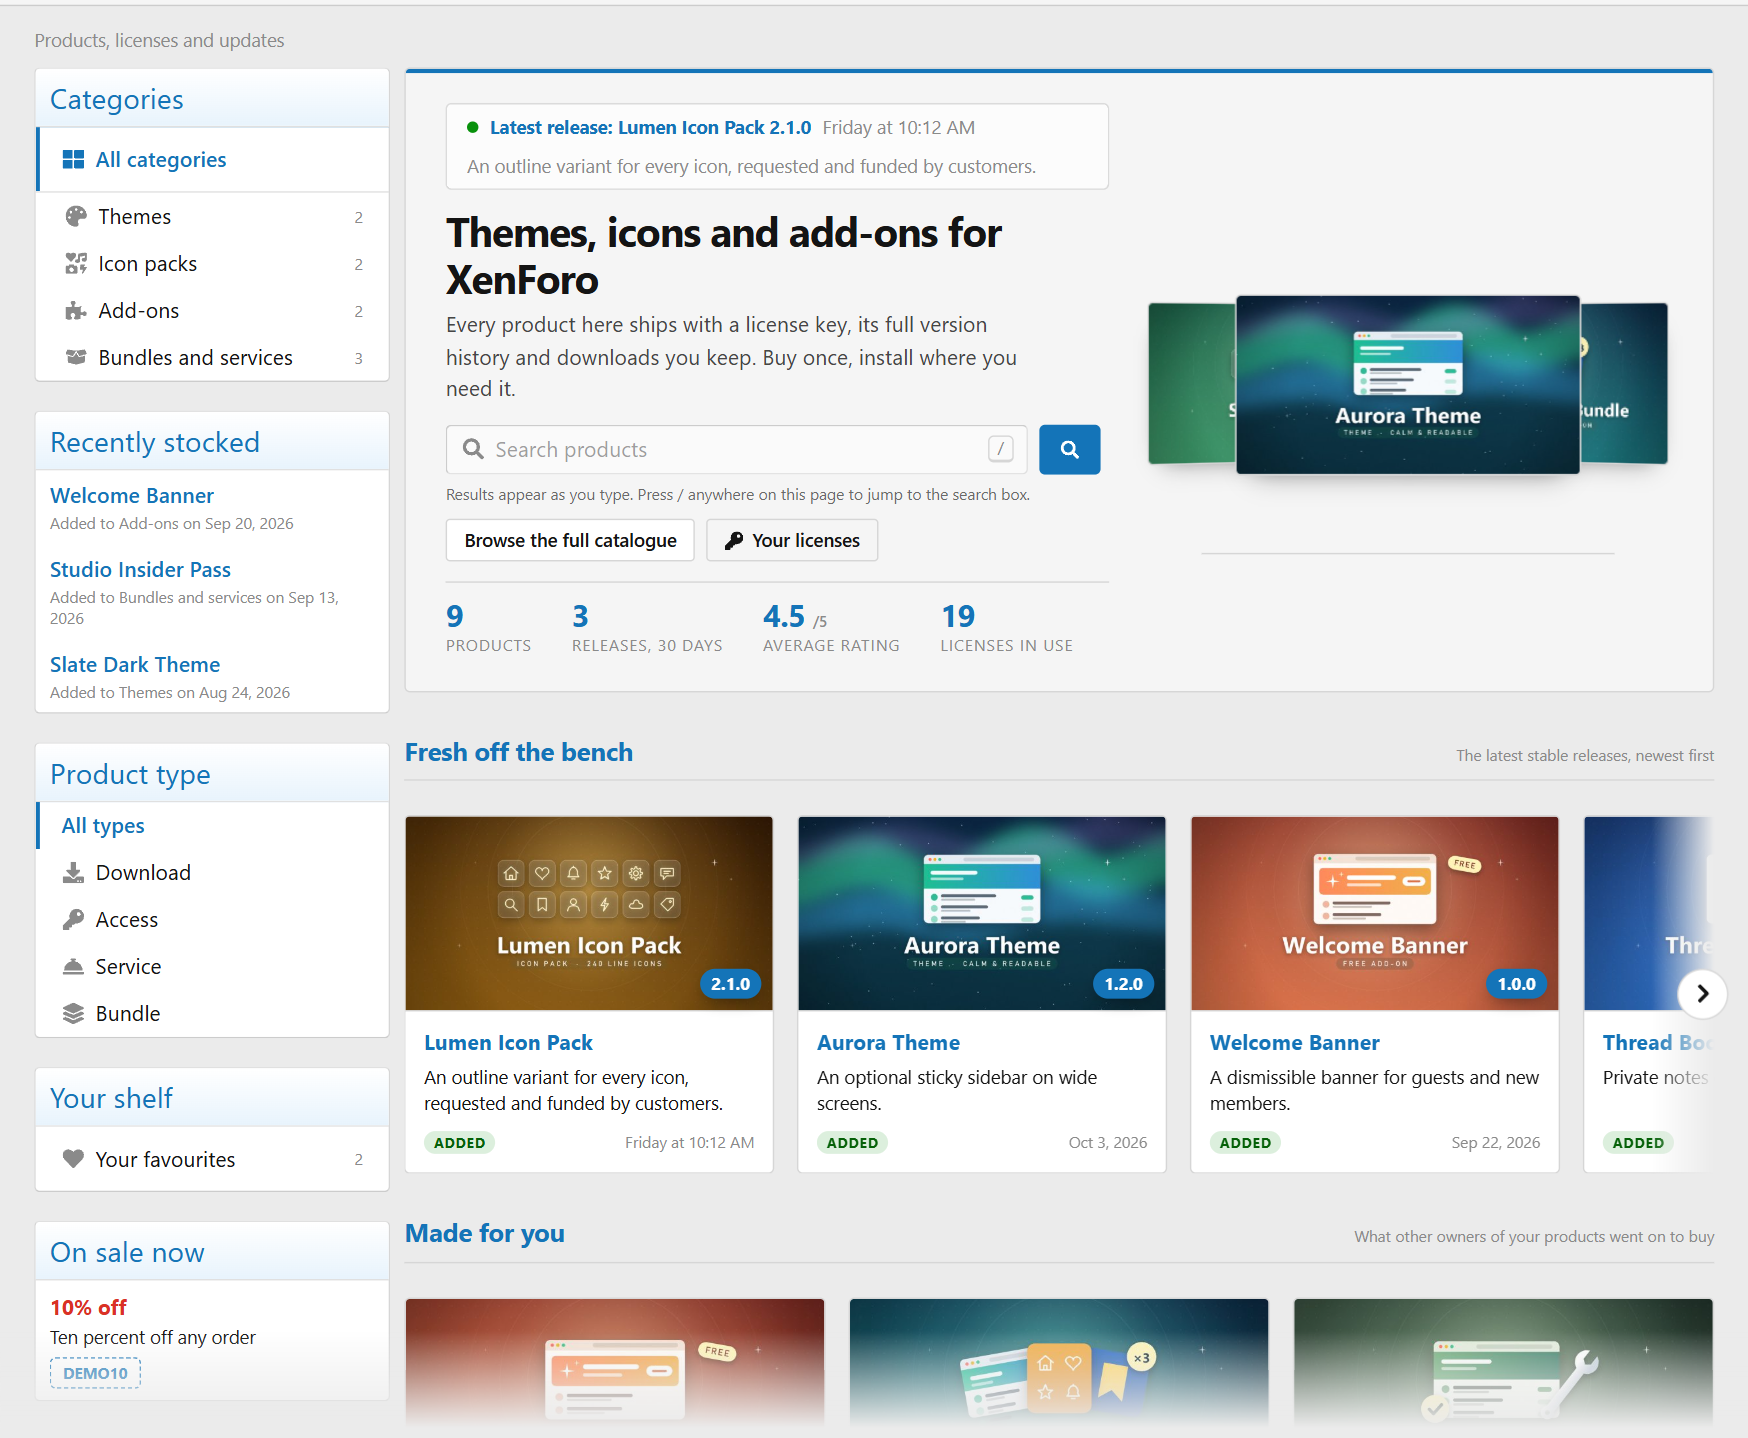
Task: Filter products by Download type
Action: coord(212,873)
